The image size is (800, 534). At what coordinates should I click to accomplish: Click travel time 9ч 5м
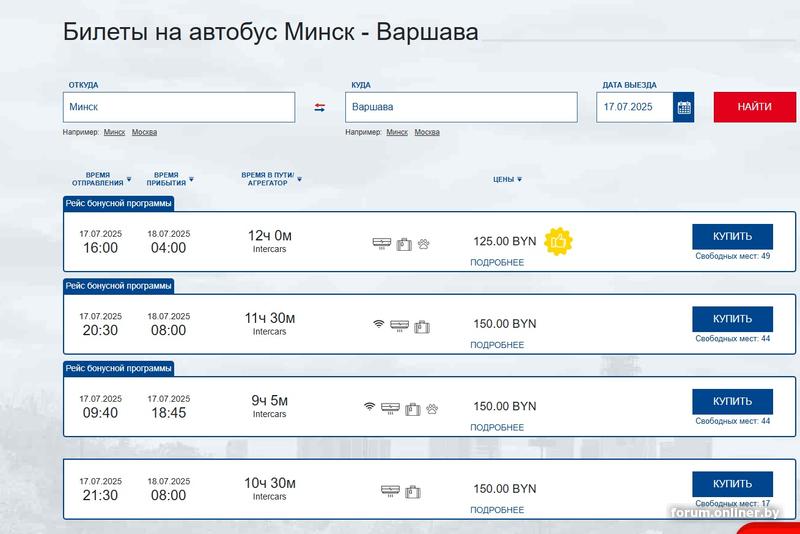pyautogui.click(x=269, y=400)
